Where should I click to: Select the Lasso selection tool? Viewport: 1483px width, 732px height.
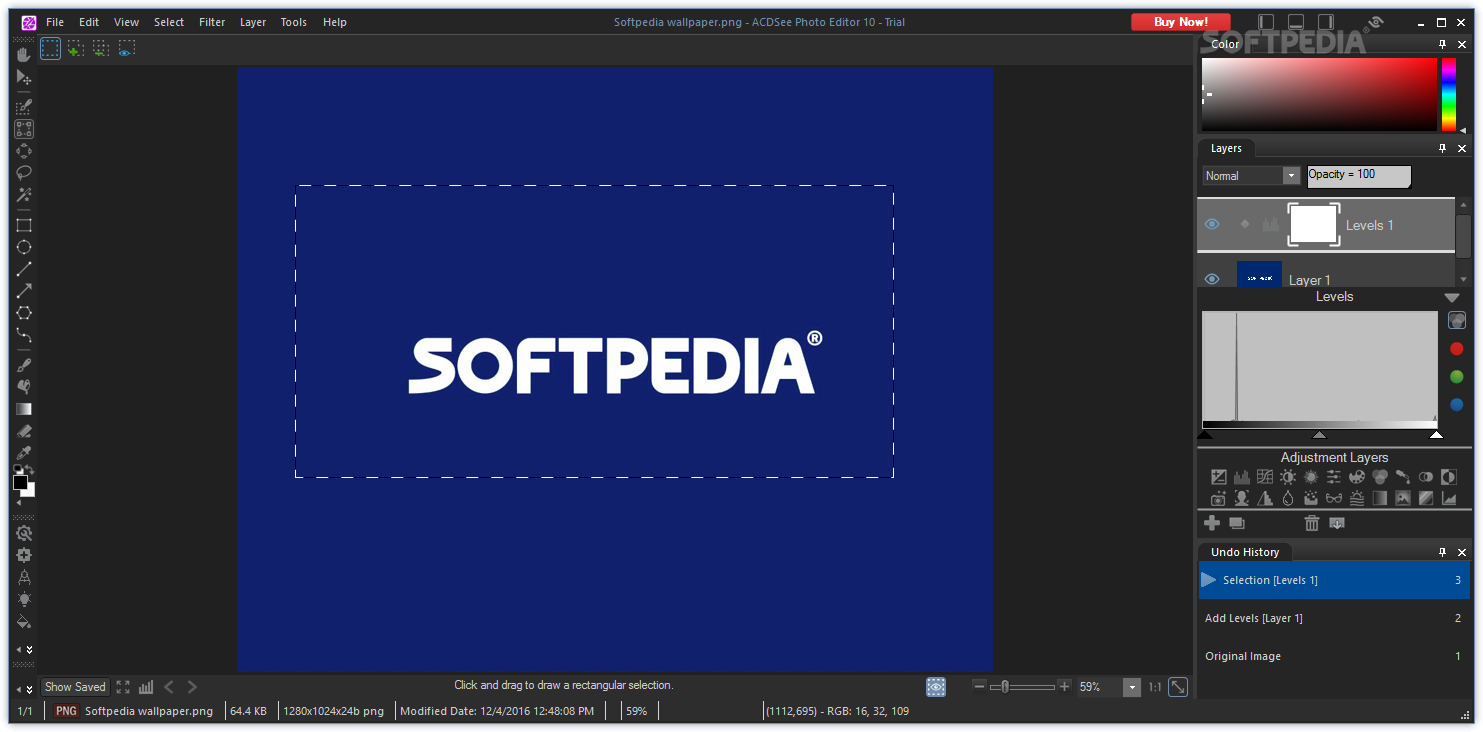point(24,172)
